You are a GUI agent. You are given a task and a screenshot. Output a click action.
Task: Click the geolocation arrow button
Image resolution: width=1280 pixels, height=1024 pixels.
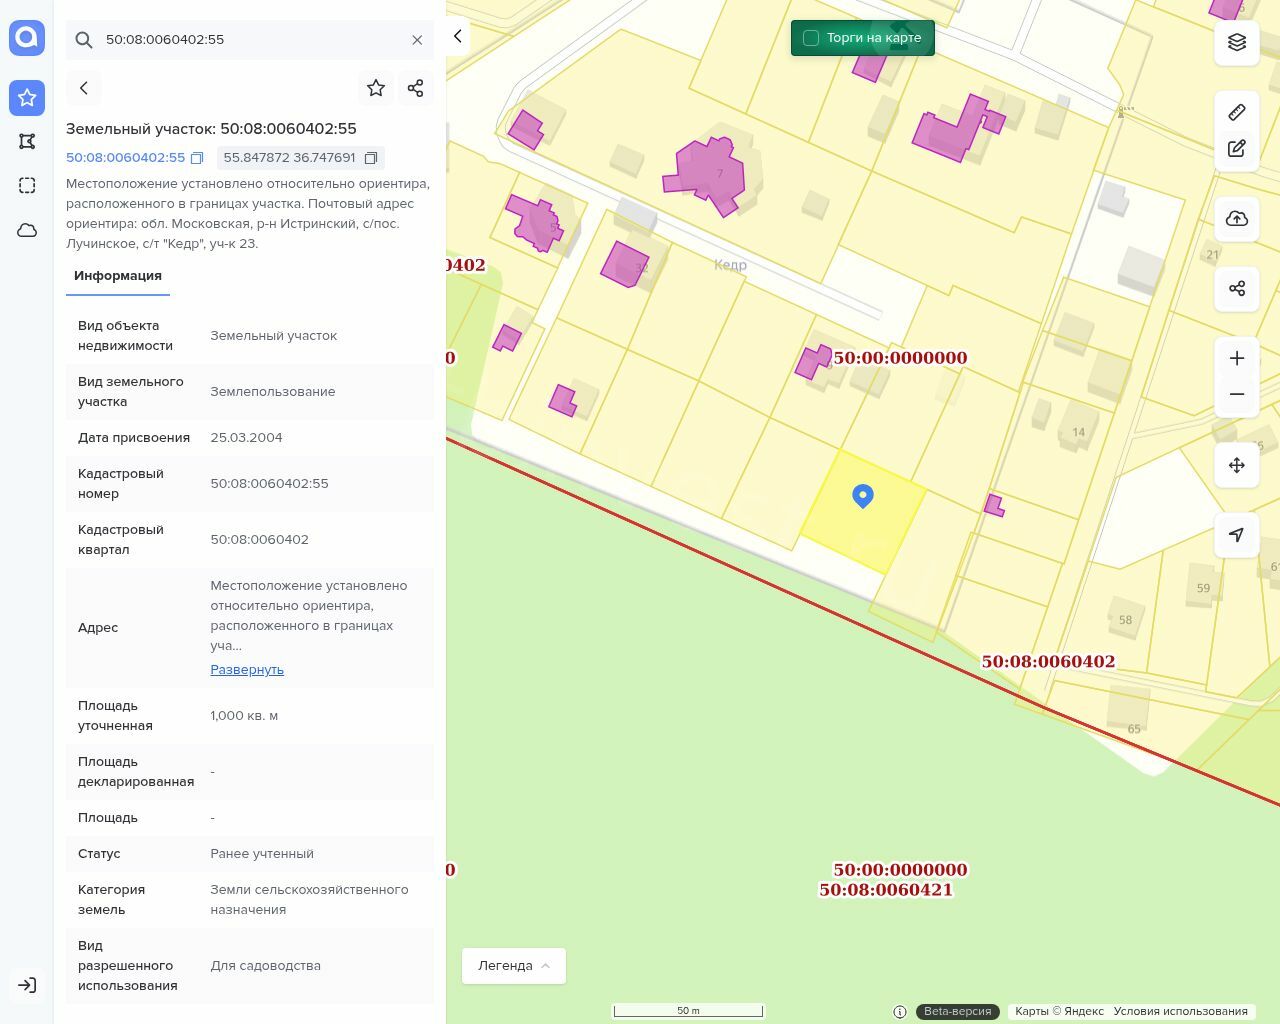1237,535
